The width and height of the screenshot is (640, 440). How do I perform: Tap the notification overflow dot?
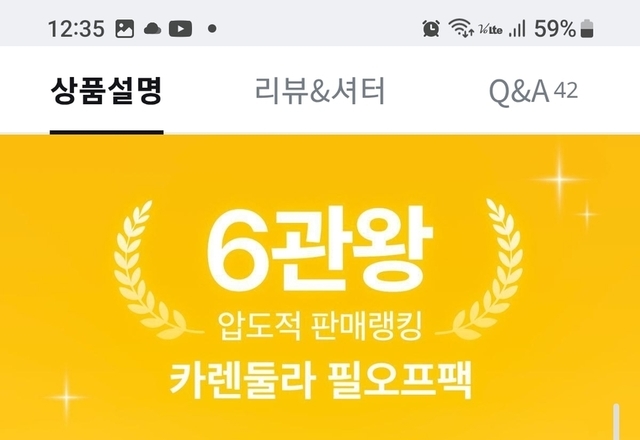(x=212, y=29)
